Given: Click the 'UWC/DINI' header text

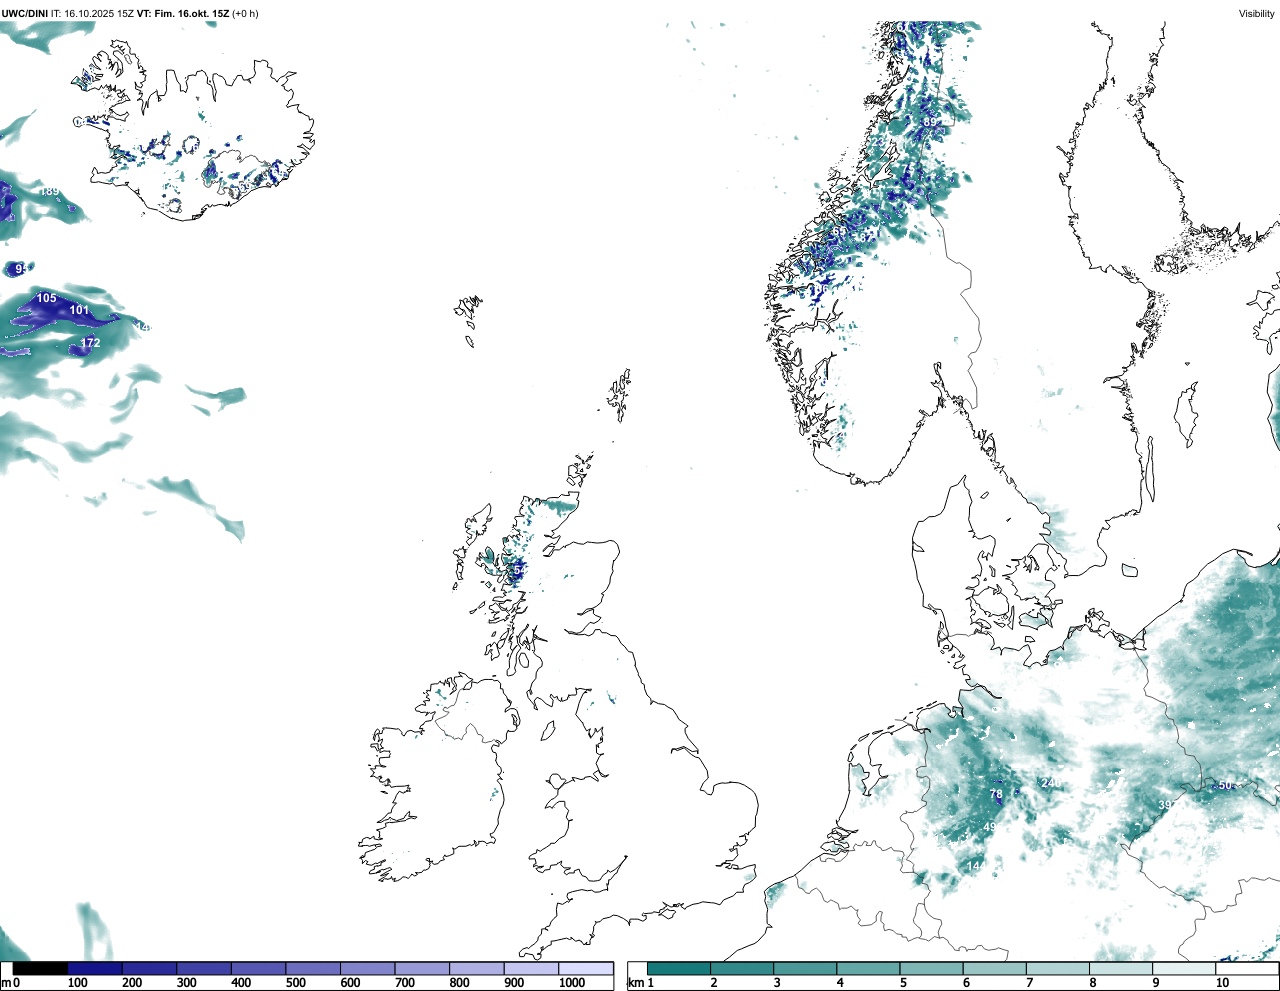Looking at the screenshot, I should (25, 14).
